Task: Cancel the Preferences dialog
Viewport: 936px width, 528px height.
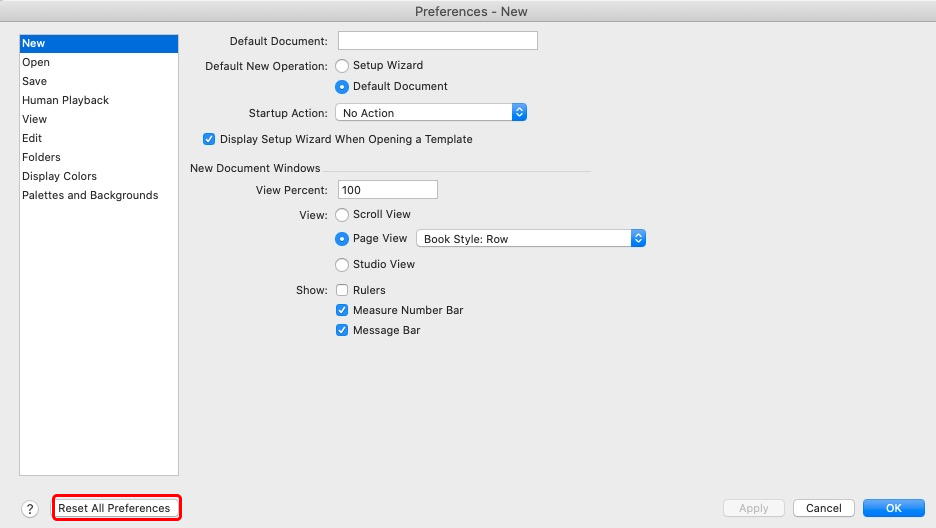Action: pyautogui.click(x=824, y=508)
